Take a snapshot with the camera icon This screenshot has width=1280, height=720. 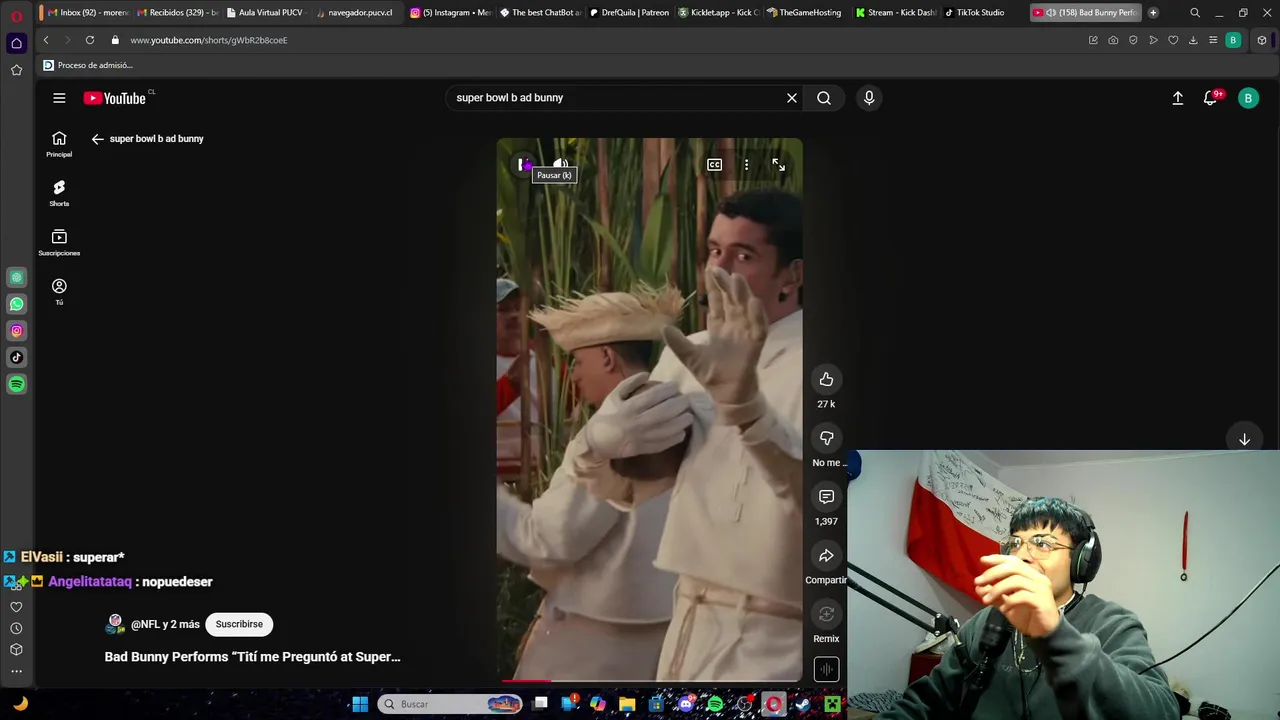[1113, 40]
